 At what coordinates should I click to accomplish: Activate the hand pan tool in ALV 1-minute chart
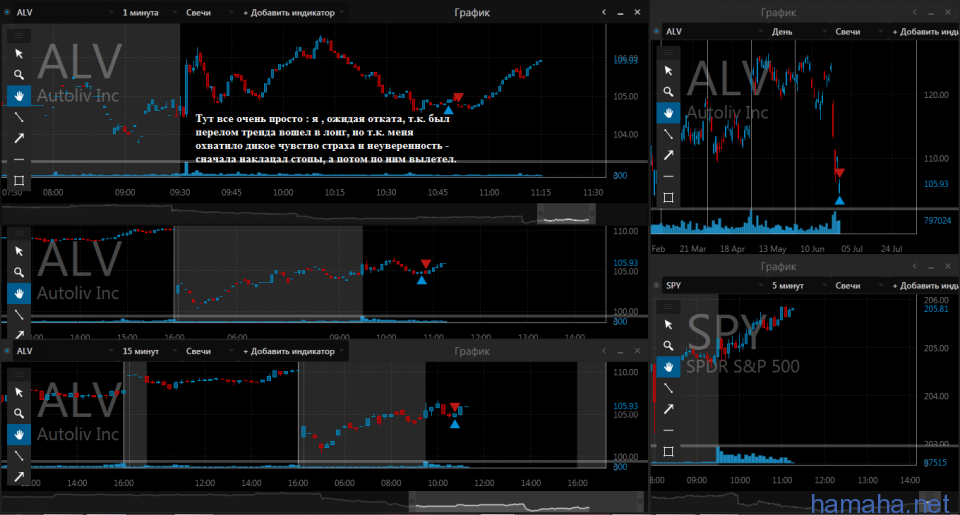(19, 96)
